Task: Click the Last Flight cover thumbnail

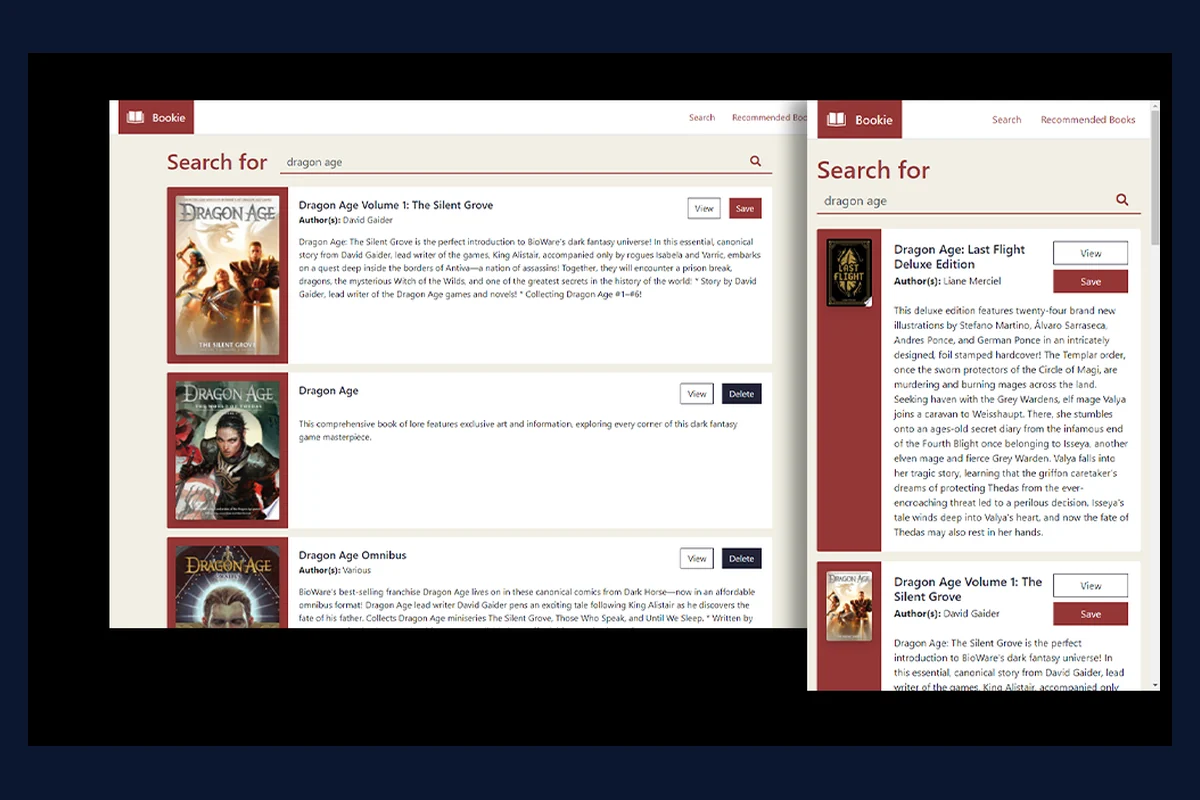Action: click(x=849, y=272)
